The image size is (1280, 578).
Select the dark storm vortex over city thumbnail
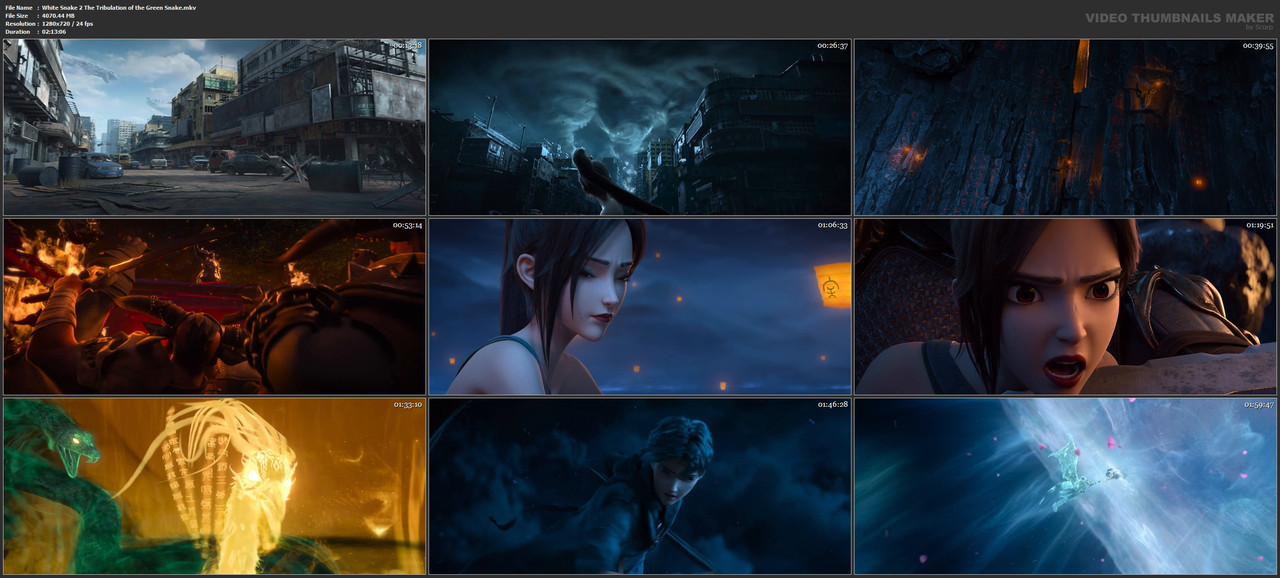coord(640,127)
